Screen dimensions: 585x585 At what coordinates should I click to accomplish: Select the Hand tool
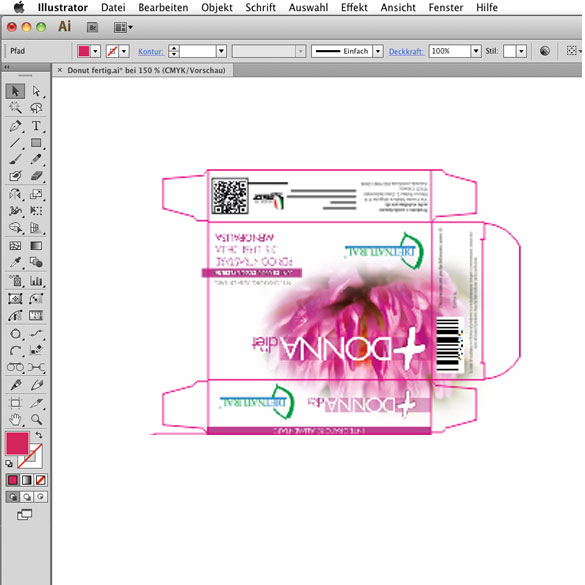(15, 420)
